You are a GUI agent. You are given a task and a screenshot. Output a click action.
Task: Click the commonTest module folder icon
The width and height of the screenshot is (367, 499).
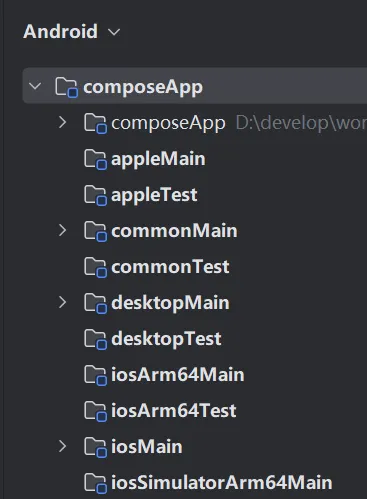95,267
